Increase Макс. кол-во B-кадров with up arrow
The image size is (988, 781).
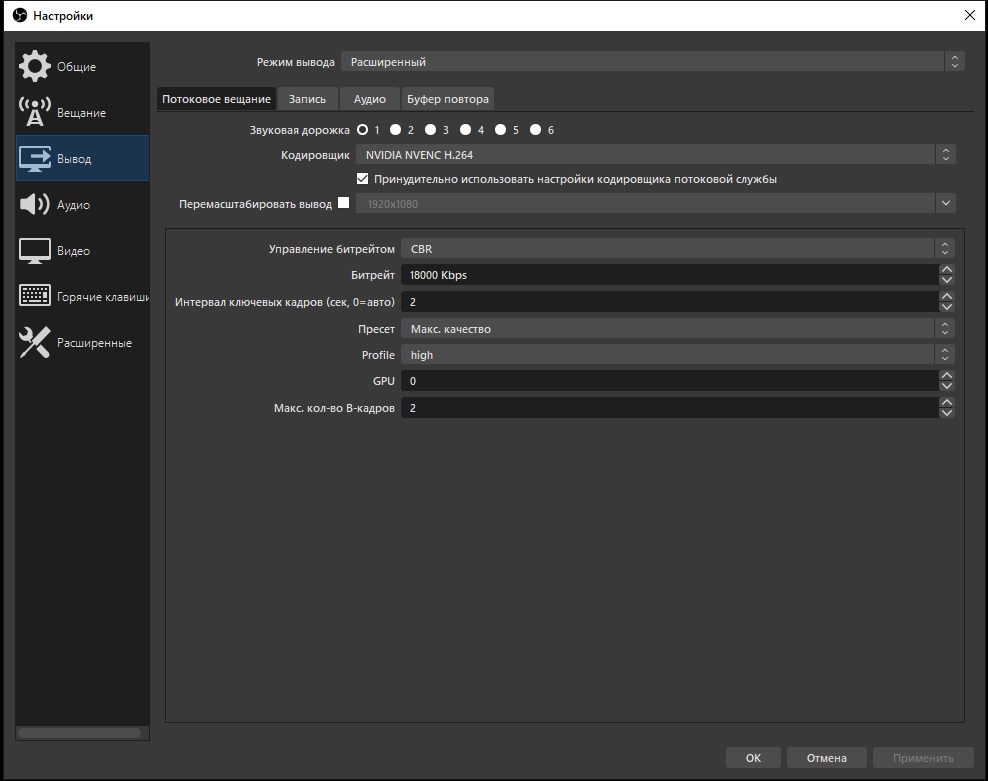tap(946, 402)
